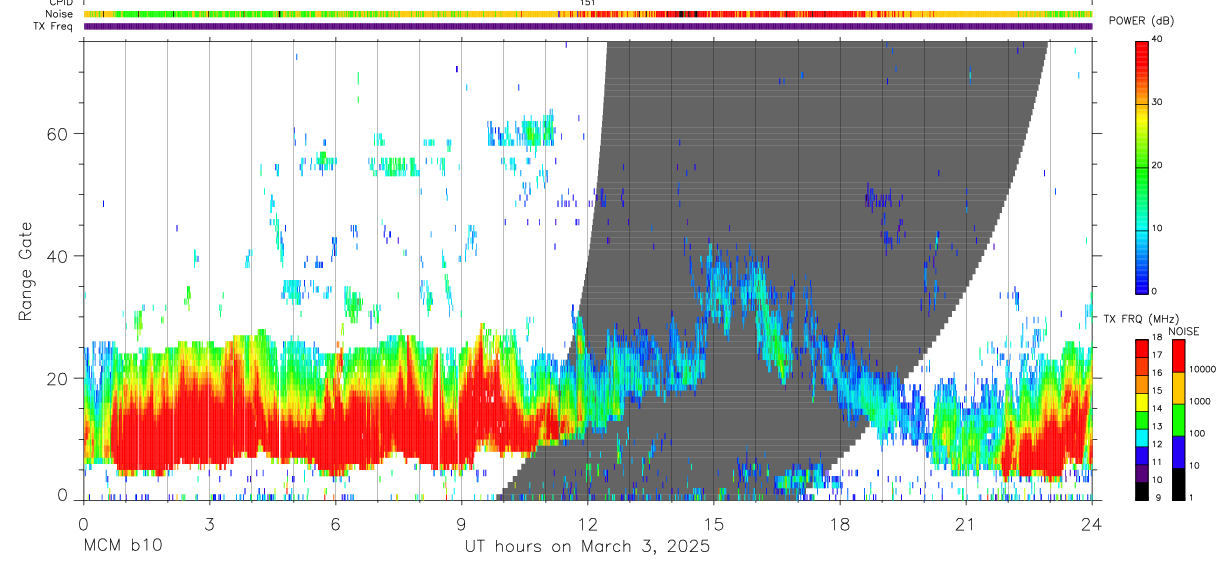
Task: Click the '100' label on the noise scale
Action: (x=1197, y=433)
